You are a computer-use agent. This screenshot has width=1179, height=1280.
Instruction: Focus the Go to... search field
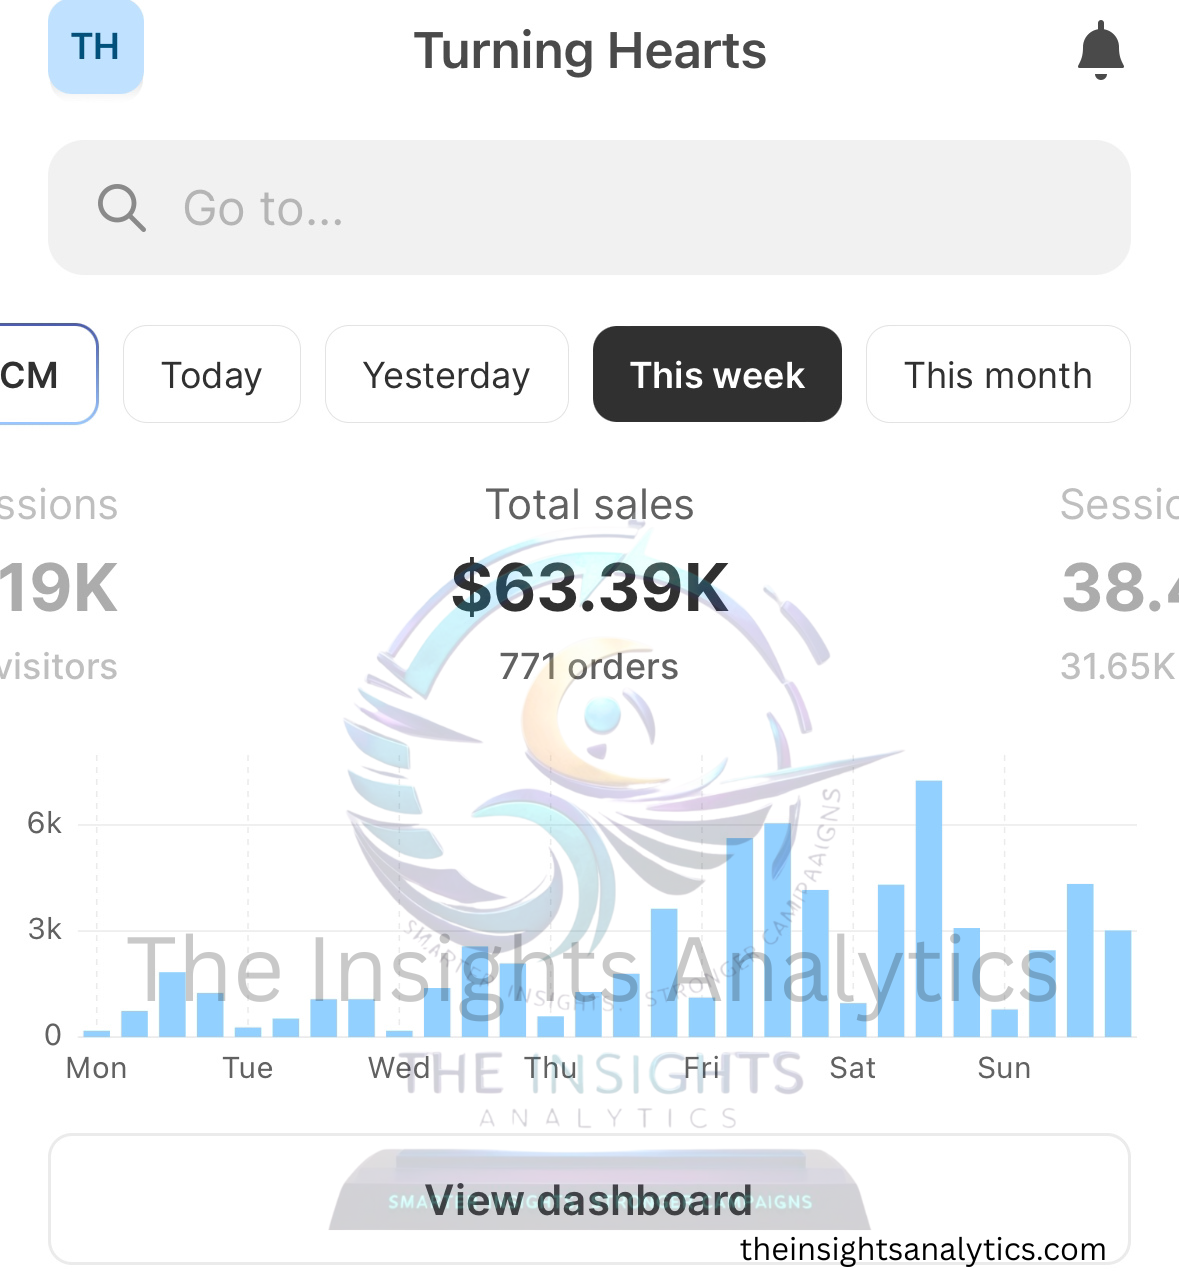[589, 208]
